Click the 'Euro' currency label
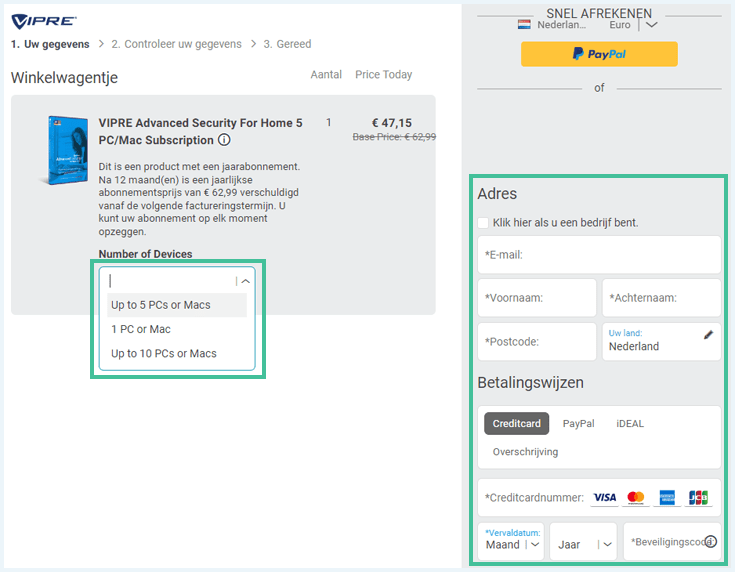This screenshot has width=735, height=572. click(x=620, y=25)
